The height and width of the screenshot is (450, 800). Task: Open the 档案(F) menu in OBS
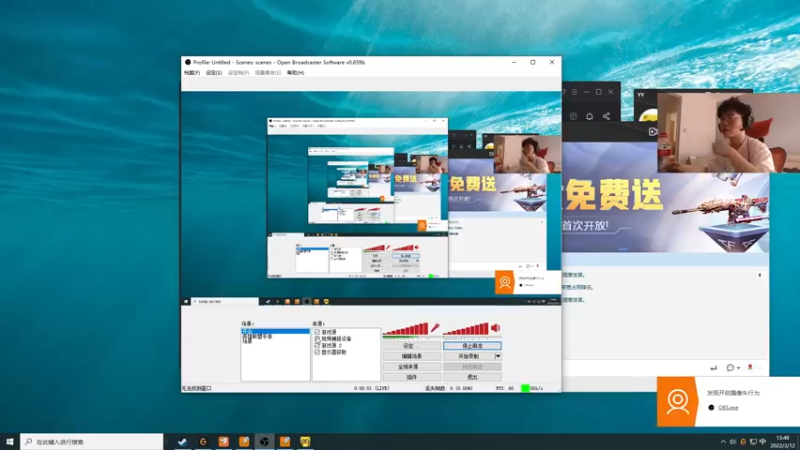pos(192,73)
